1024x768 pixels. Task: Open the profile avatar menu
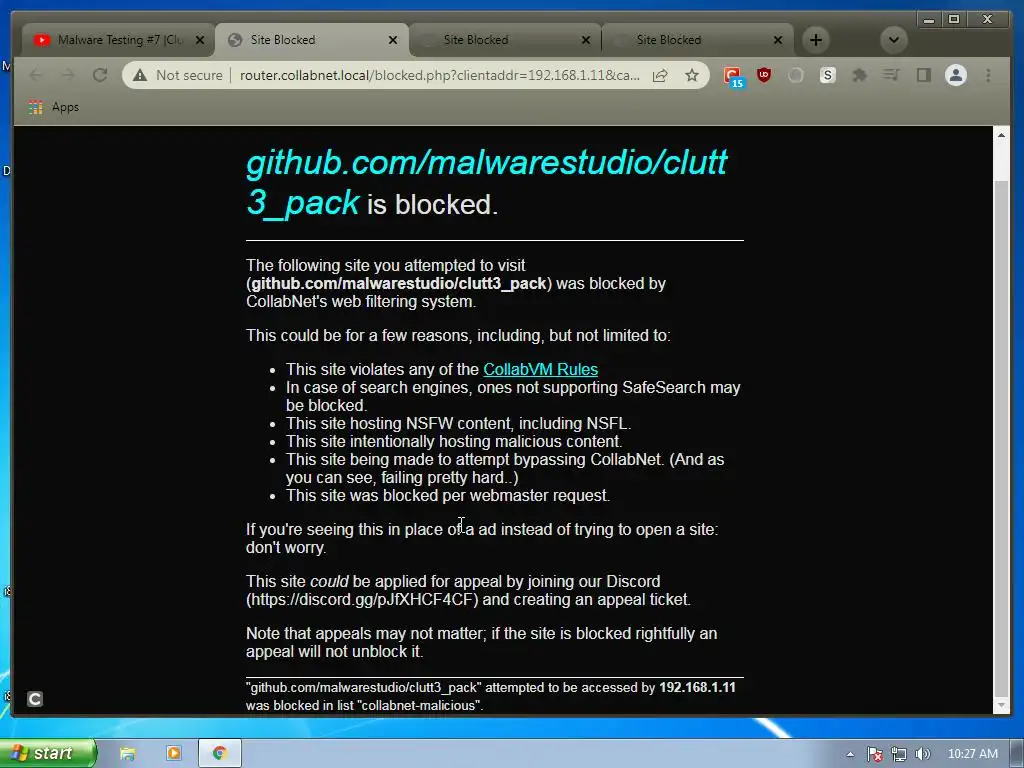click(955, 75)
